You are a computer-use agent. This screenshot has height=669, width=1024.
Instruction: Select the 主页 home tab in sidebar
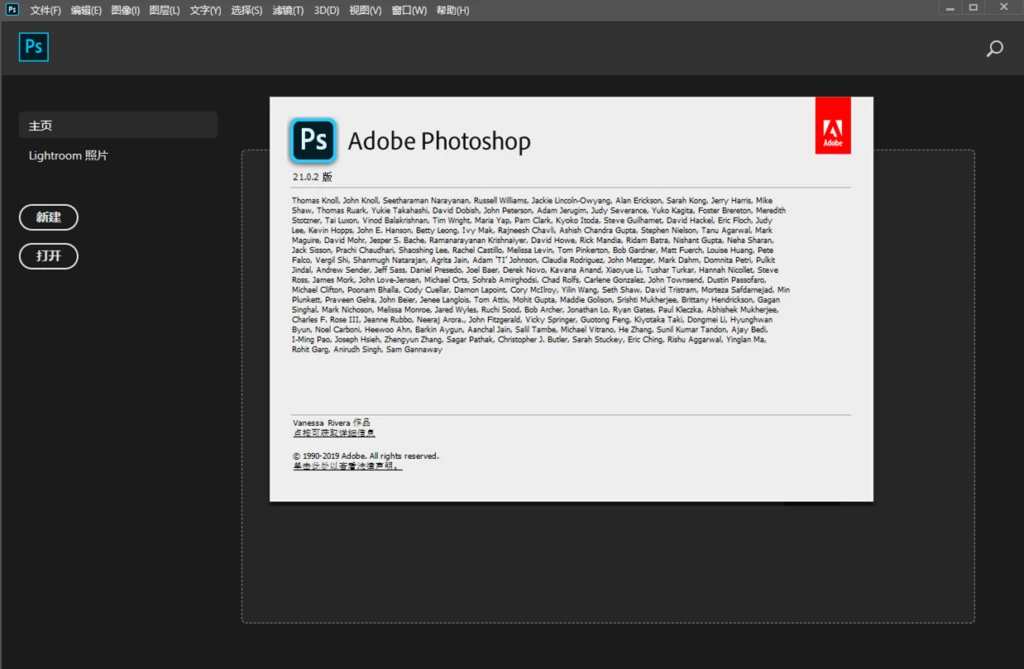click(118, 125)
